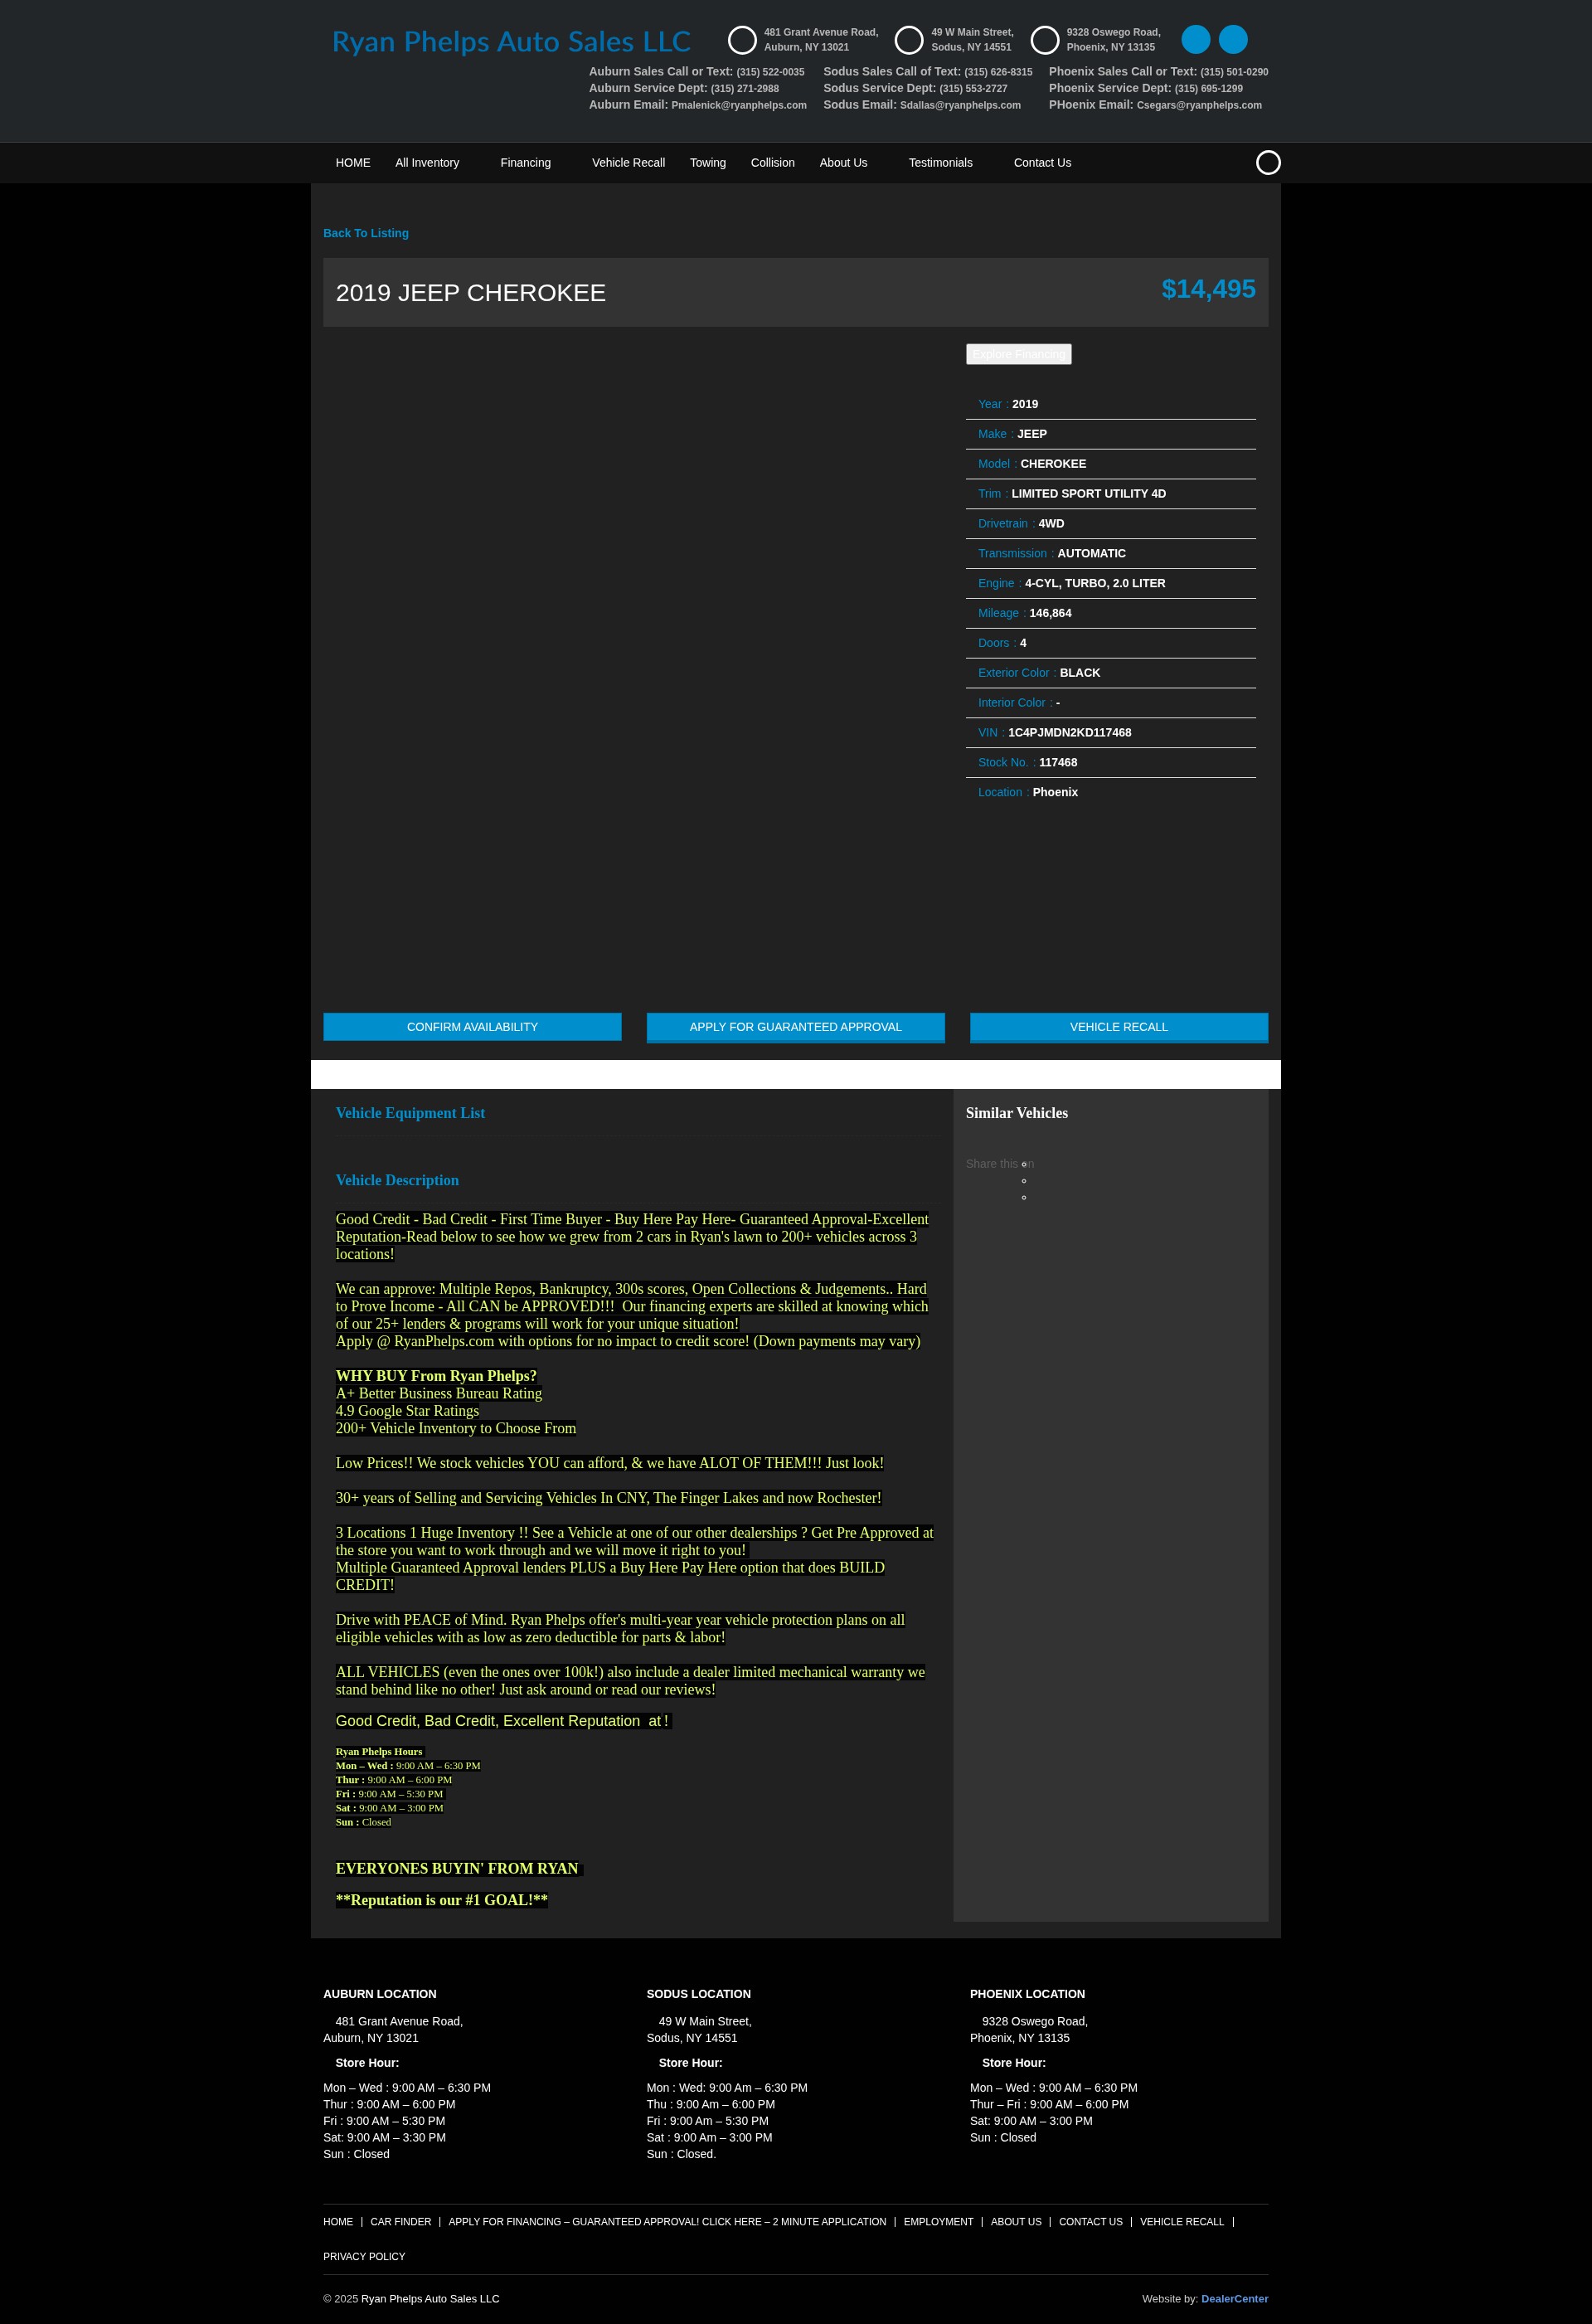Select Towing in the navigation bar
This screenshot has height=2324, width=1592.
pyautogui.click(x=708, y=163)
